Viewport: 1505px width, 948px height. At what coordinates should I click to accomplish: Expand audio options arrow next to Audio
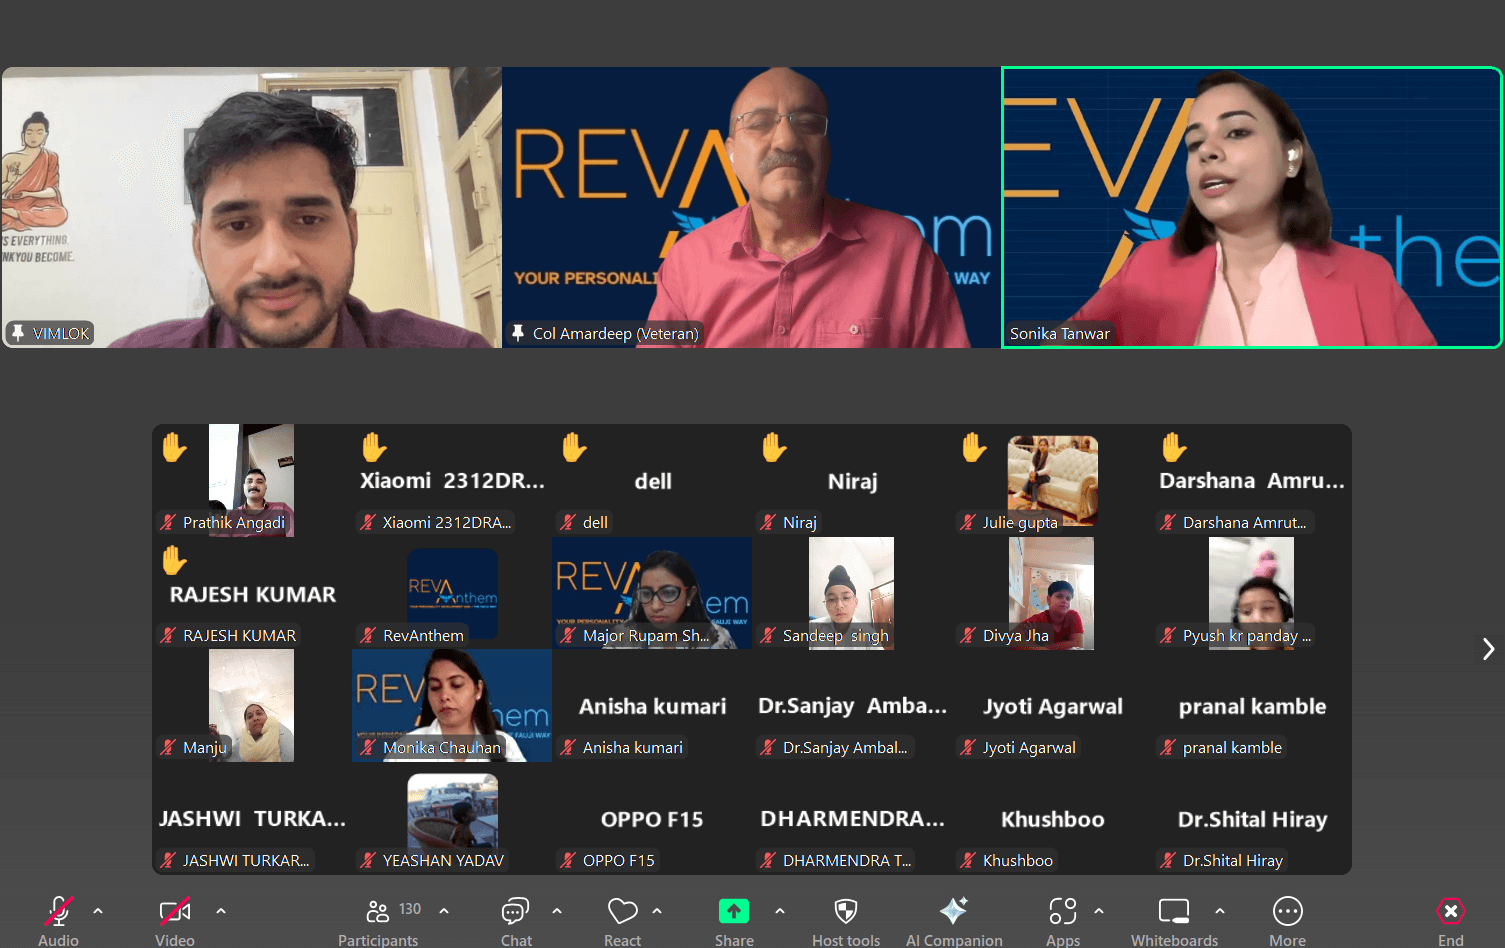pyautogui.click(x=98, y=911)
